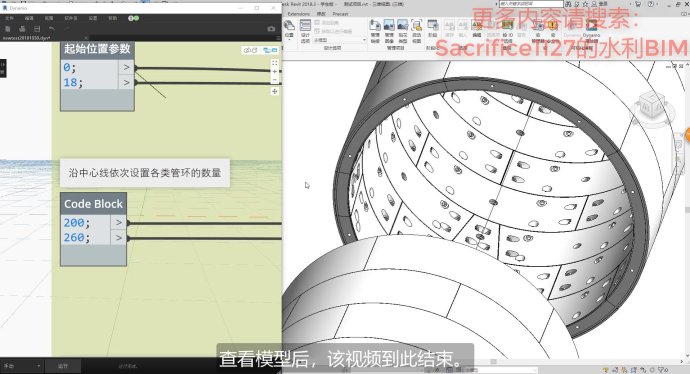Close the newtest .dyn workspace tab
This screenshot has height=374, width=690.
click(86, 38)
